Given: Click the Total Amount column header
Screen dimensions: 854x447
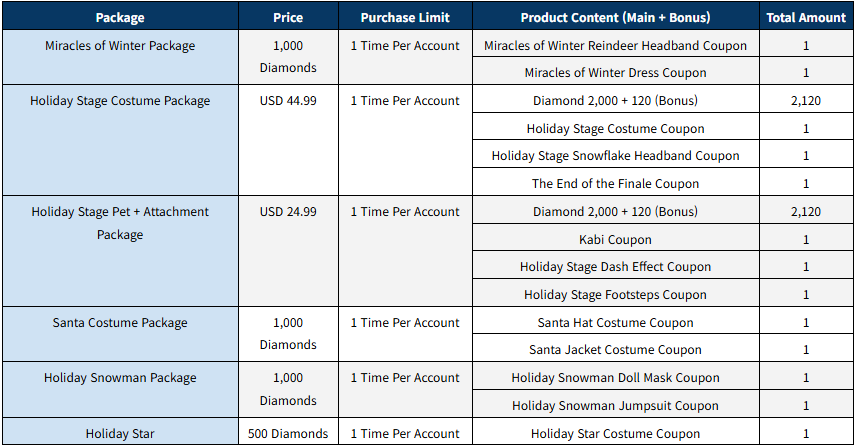Looking at the screenshot, I should pyautogui.click(x=805, y=17).
